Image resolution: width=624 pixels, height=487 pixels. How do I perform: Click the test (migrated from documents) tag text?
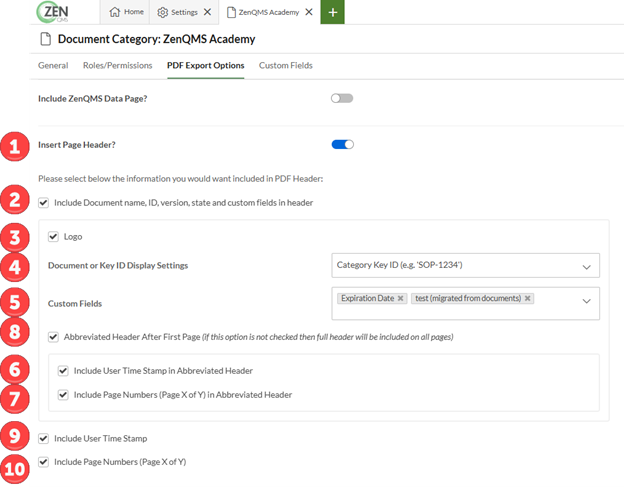click(468, 298)
